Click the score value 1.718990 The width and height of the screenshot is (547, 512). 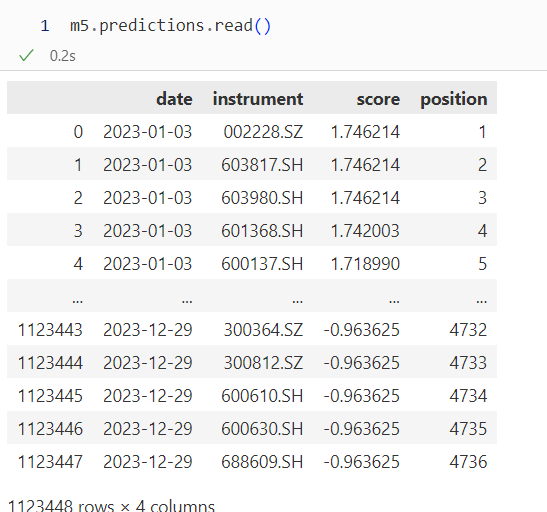pyautogui.click(x=365, y=264)
